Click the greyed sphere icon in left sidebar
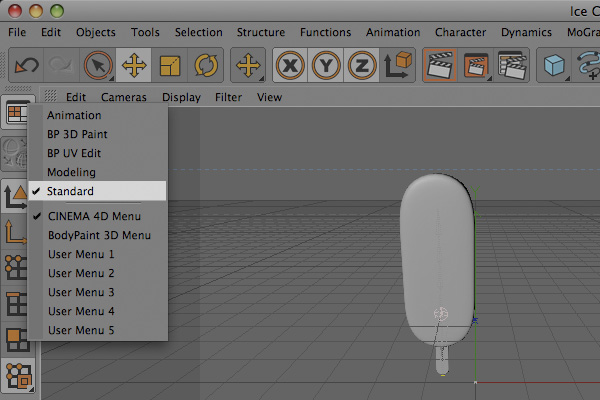 pyautogui.click(x=15, y=154)
